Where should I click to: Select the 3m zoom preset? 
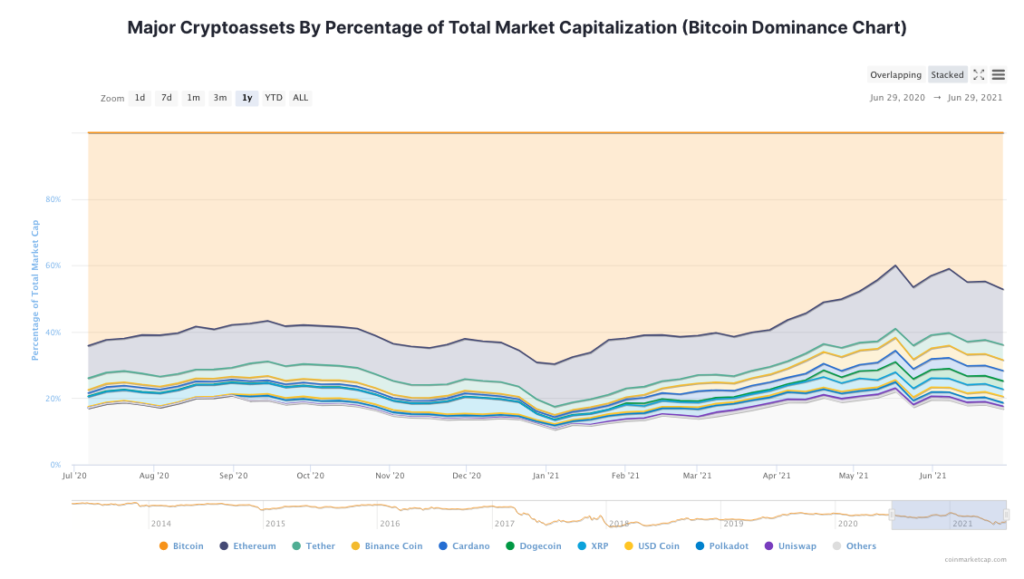[x=220, y=97]
